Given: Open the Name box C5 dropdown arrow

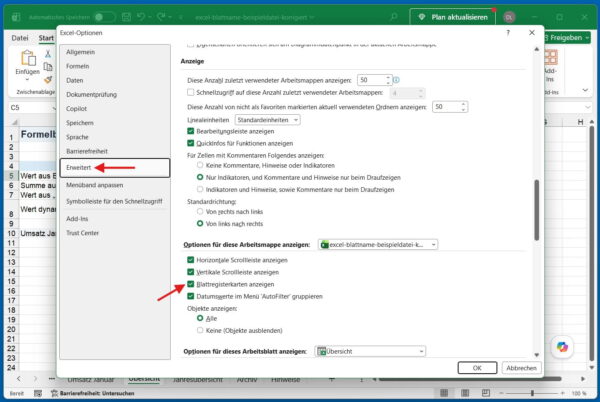Looking at the screenshot, I should (54, 108).
